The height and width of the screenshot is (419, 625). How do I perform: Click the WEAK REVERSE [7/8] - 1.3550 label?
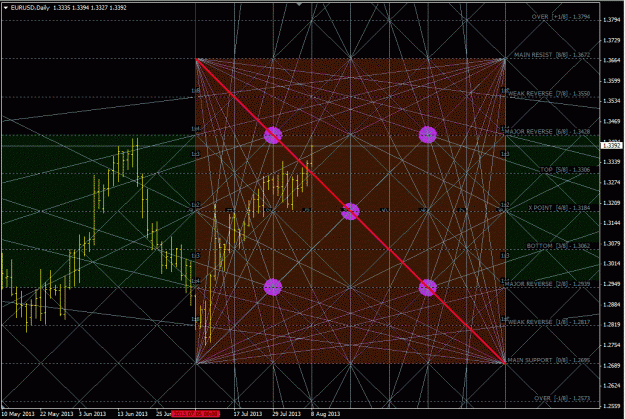pos(549,93)
